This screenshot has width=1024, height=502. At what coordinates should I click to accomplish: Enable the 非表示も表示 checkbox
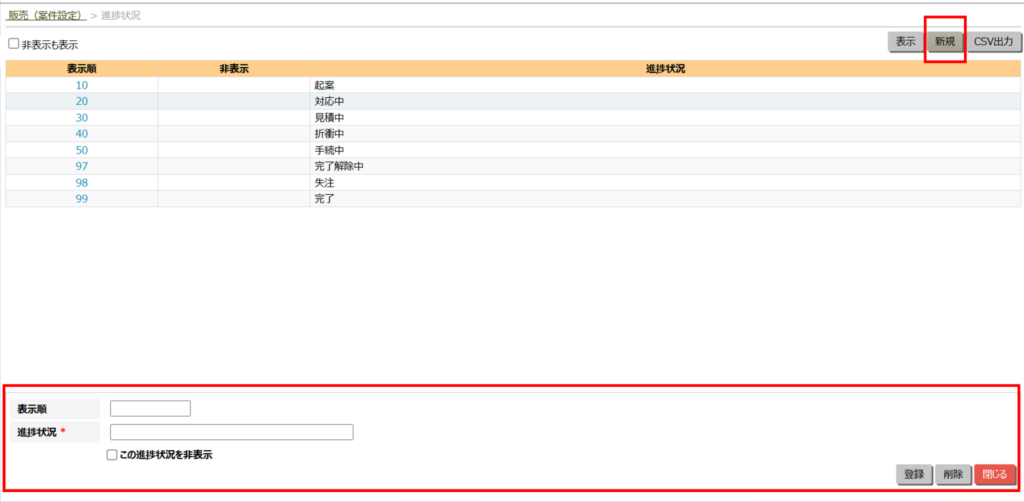click(x=14, y=44)
